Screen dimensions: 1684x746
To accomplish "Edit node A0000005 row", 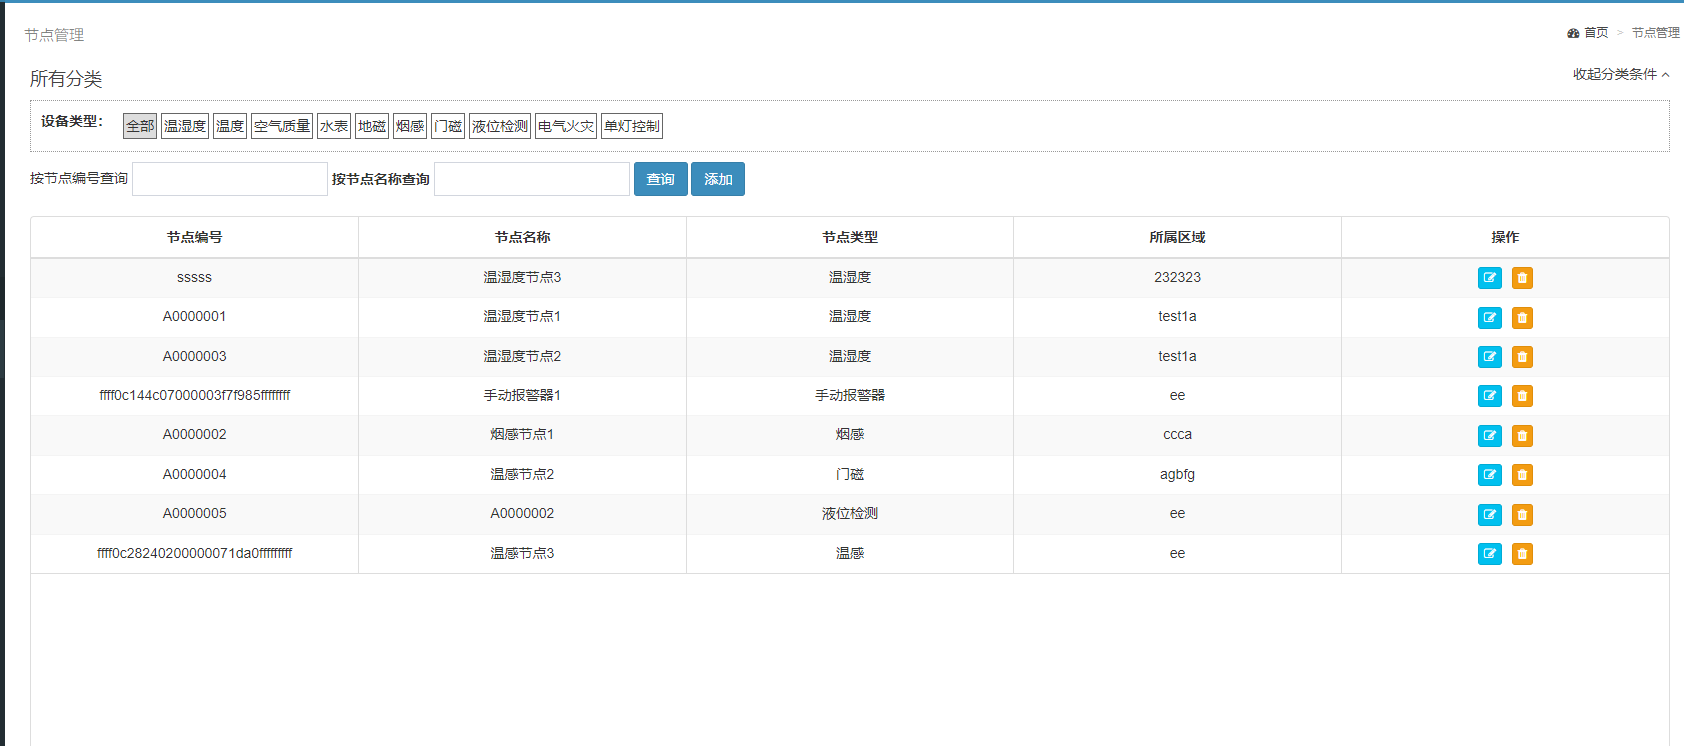I will 1489,515.
